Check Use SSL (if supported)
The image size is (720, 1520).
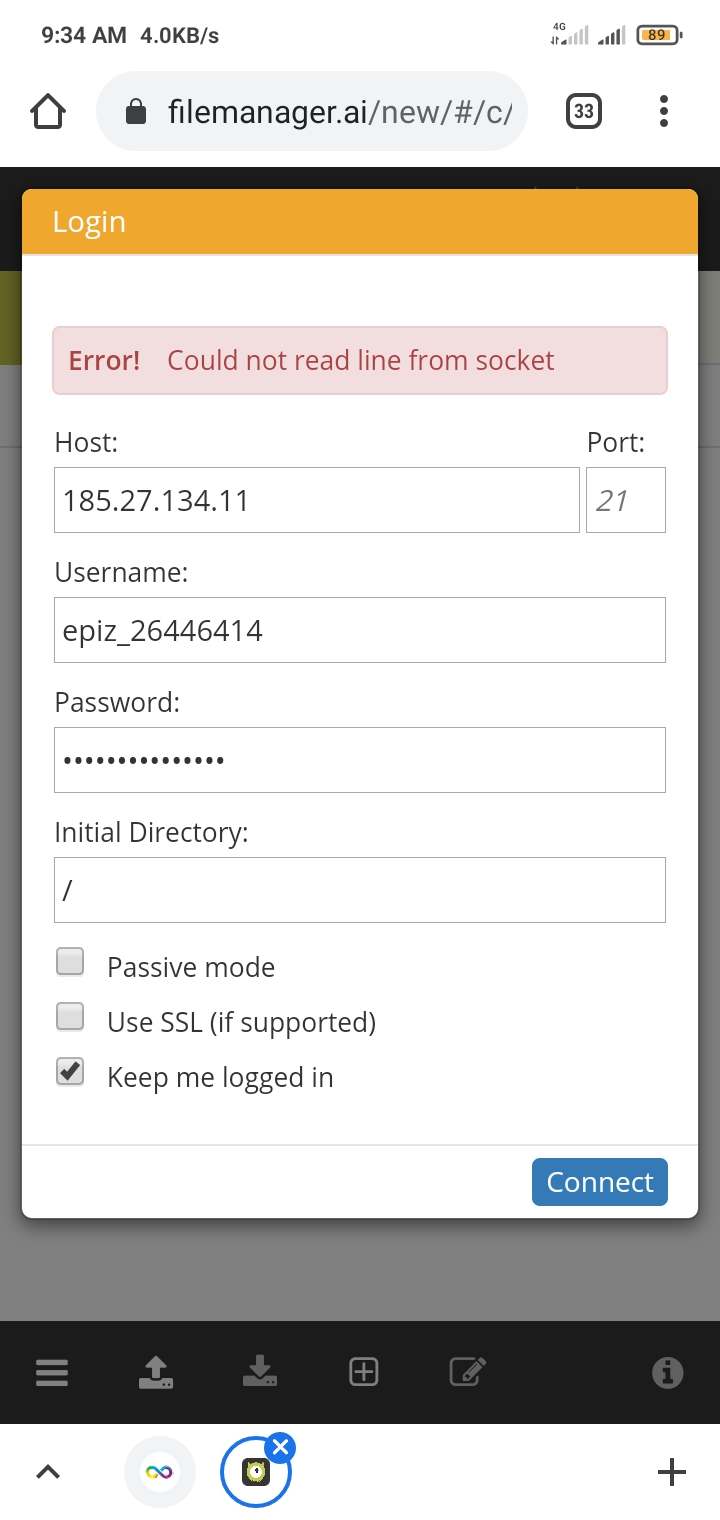[x=70, y=1017]
